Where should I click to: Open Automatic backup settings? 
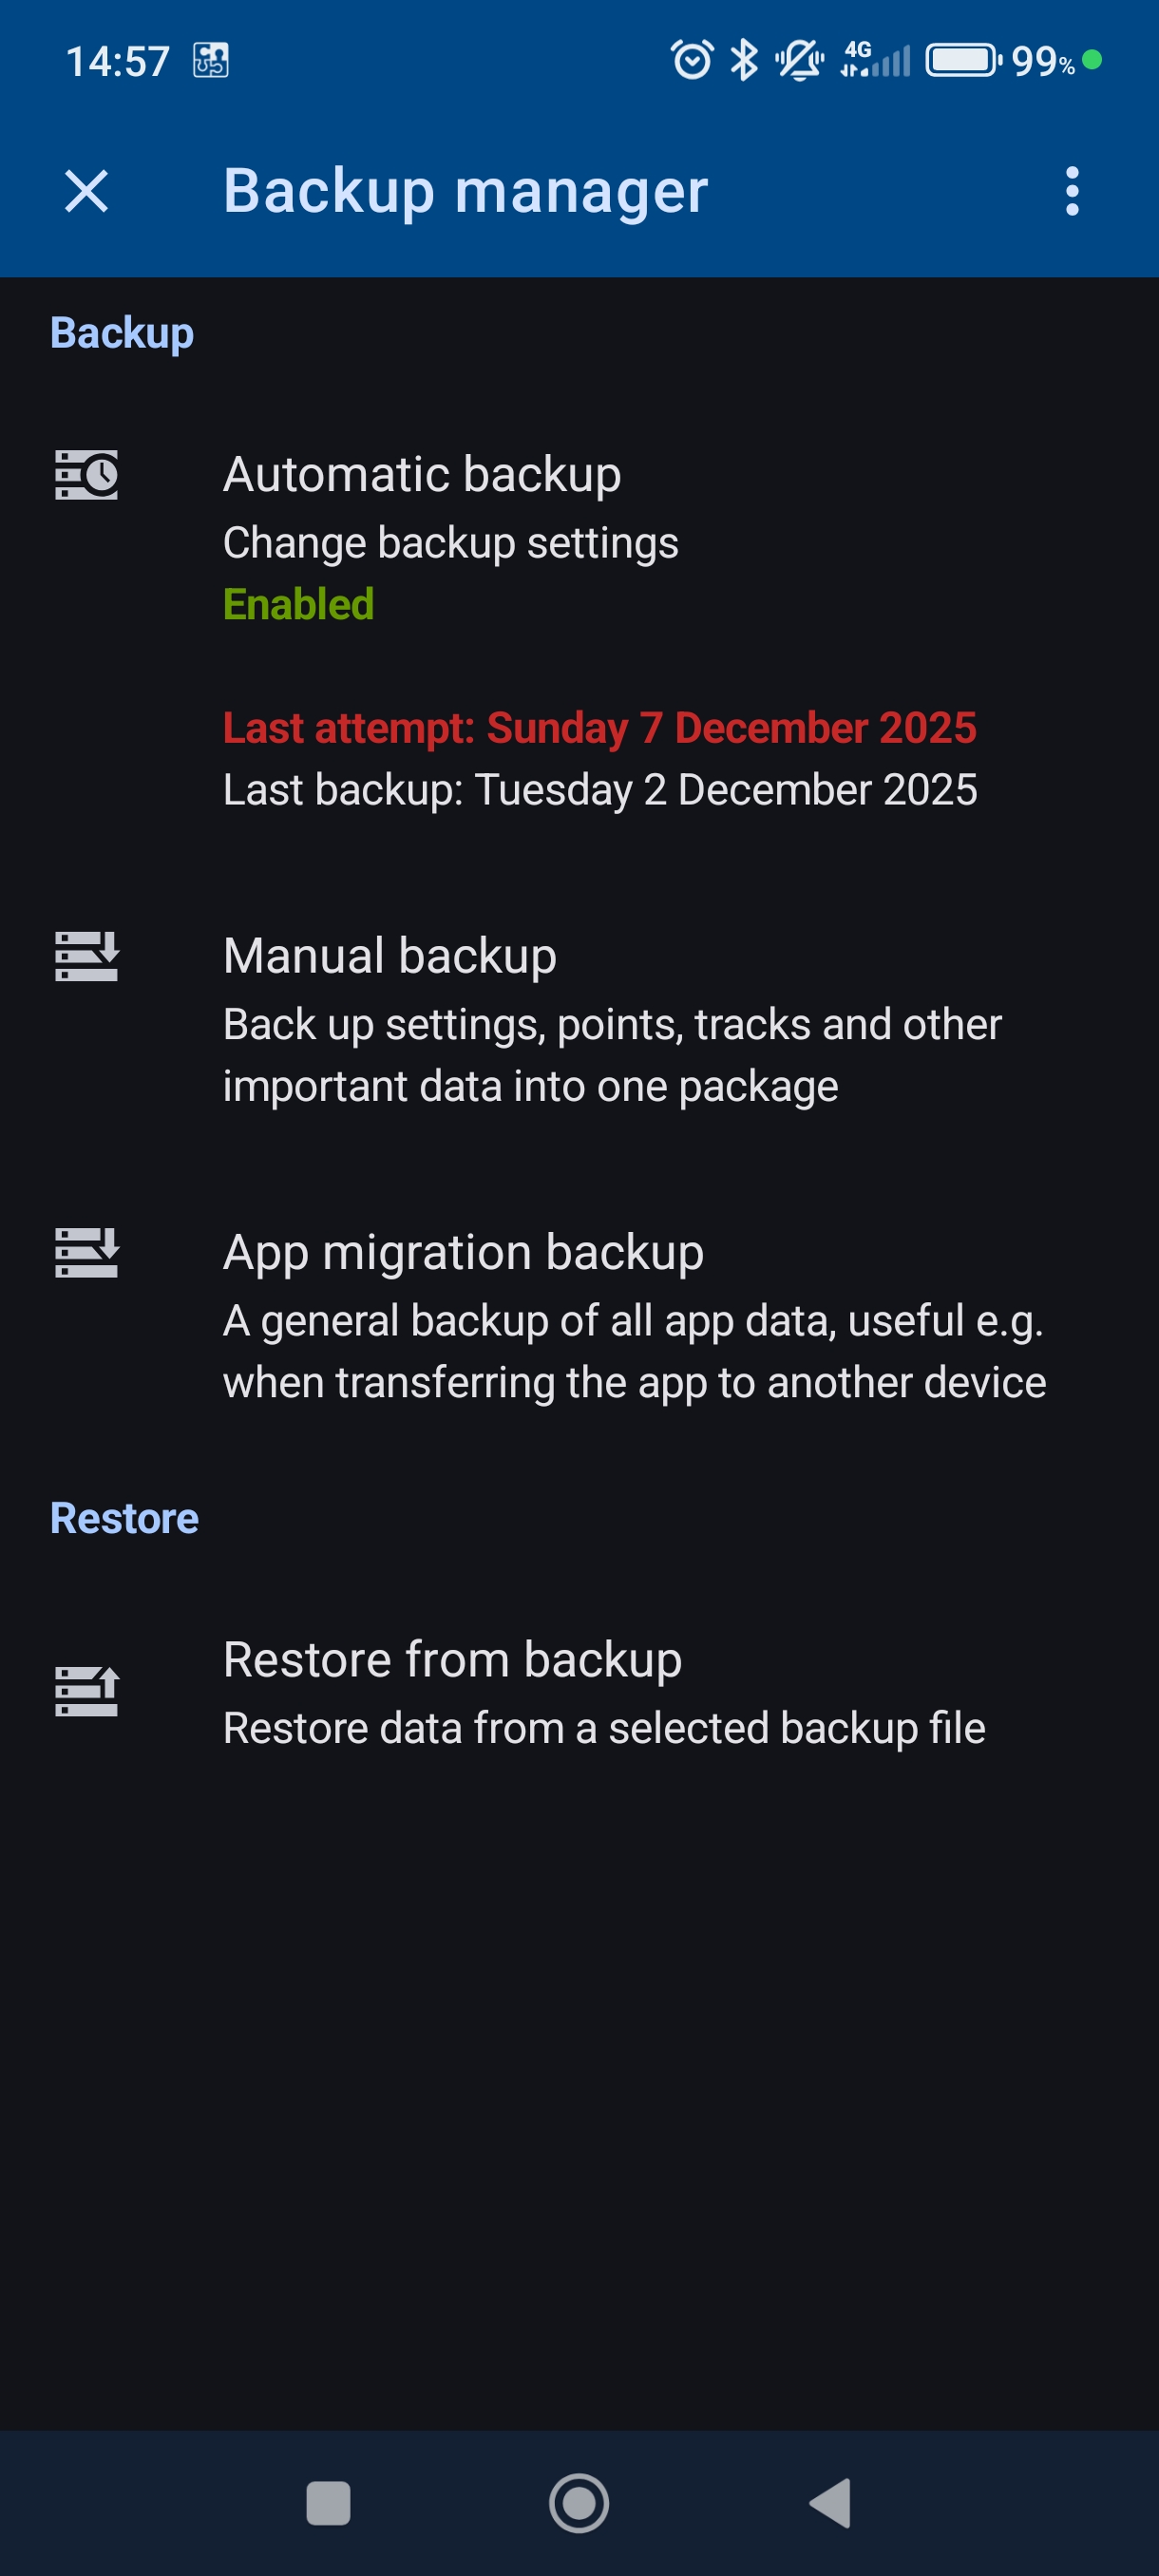point(422,475)
